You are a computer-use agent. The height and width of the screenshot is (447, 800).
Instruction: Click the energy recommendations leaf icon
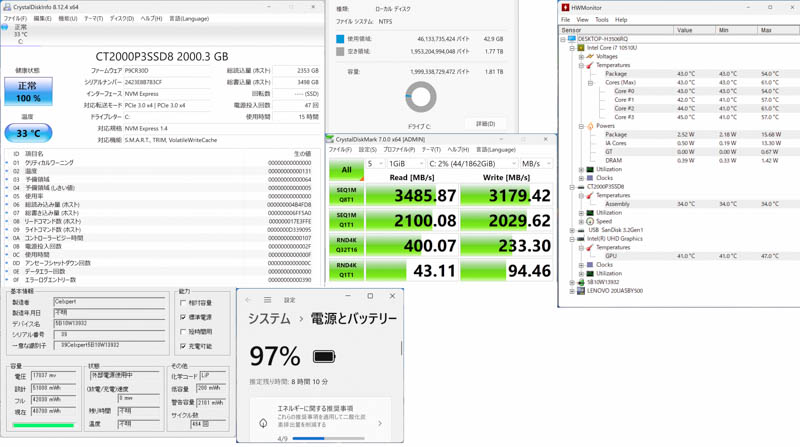tap(263, 422)
